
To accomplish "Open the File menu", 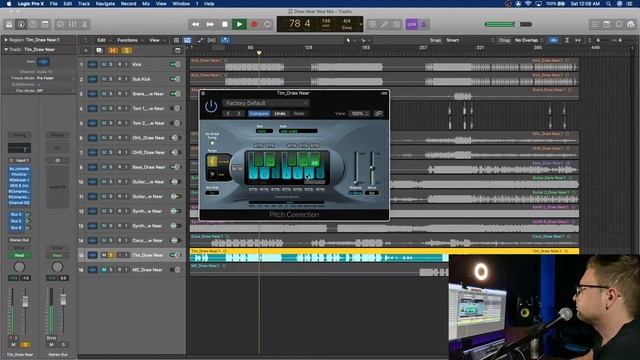I will 53,4.
